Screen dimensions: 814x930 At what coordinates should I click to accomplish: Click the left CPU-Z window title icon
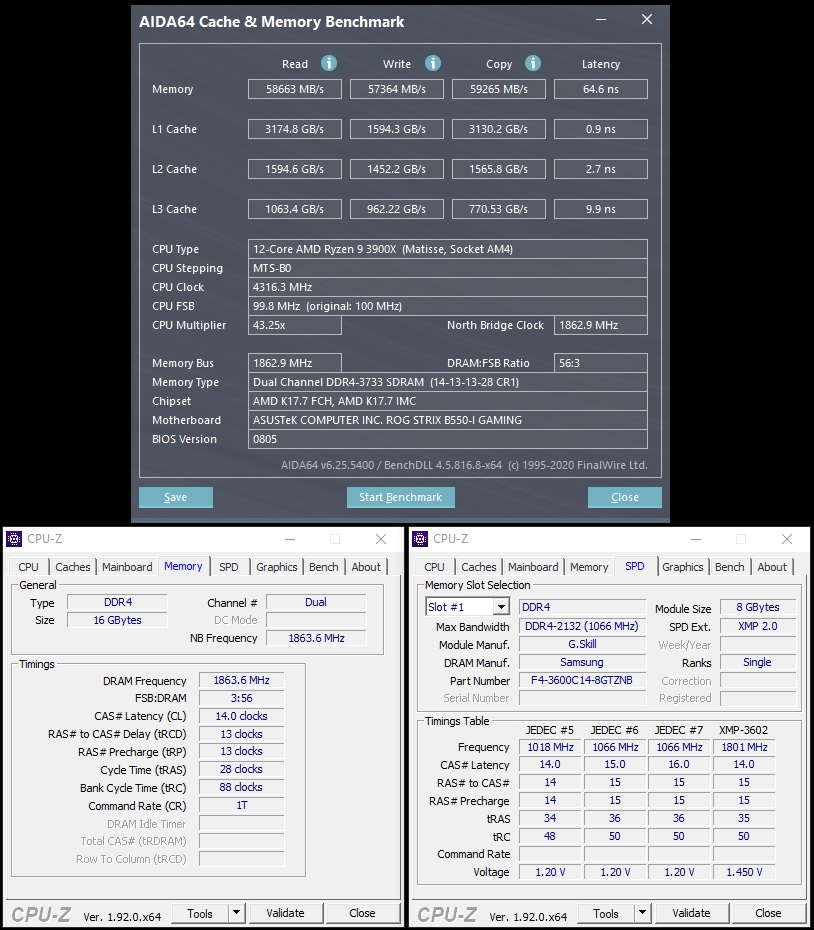pos(14,539)
